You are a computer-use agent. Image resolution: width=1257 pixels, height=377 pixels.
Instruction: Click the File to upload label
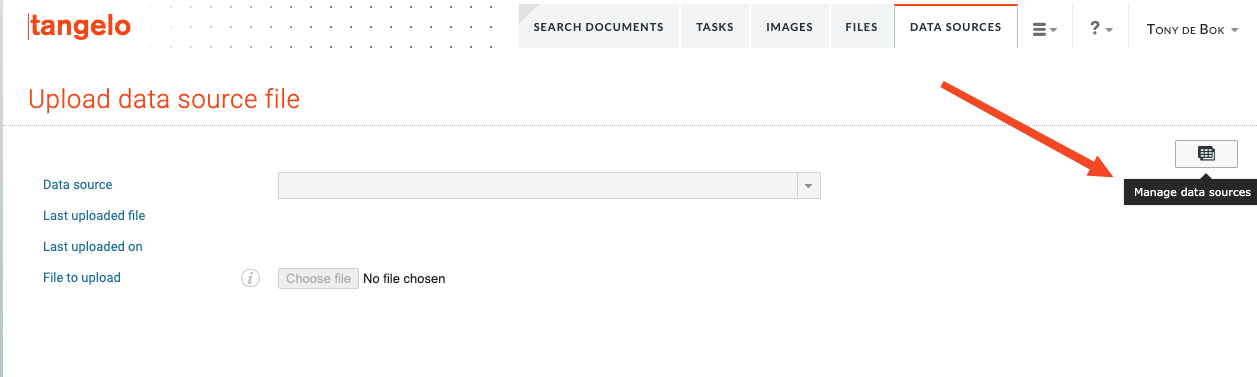[82, 278]
